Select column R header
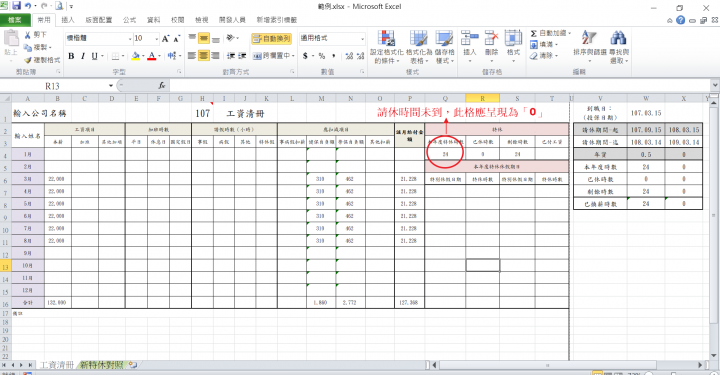720x375 pixels. pyautogui.click(x=483, y=98)
